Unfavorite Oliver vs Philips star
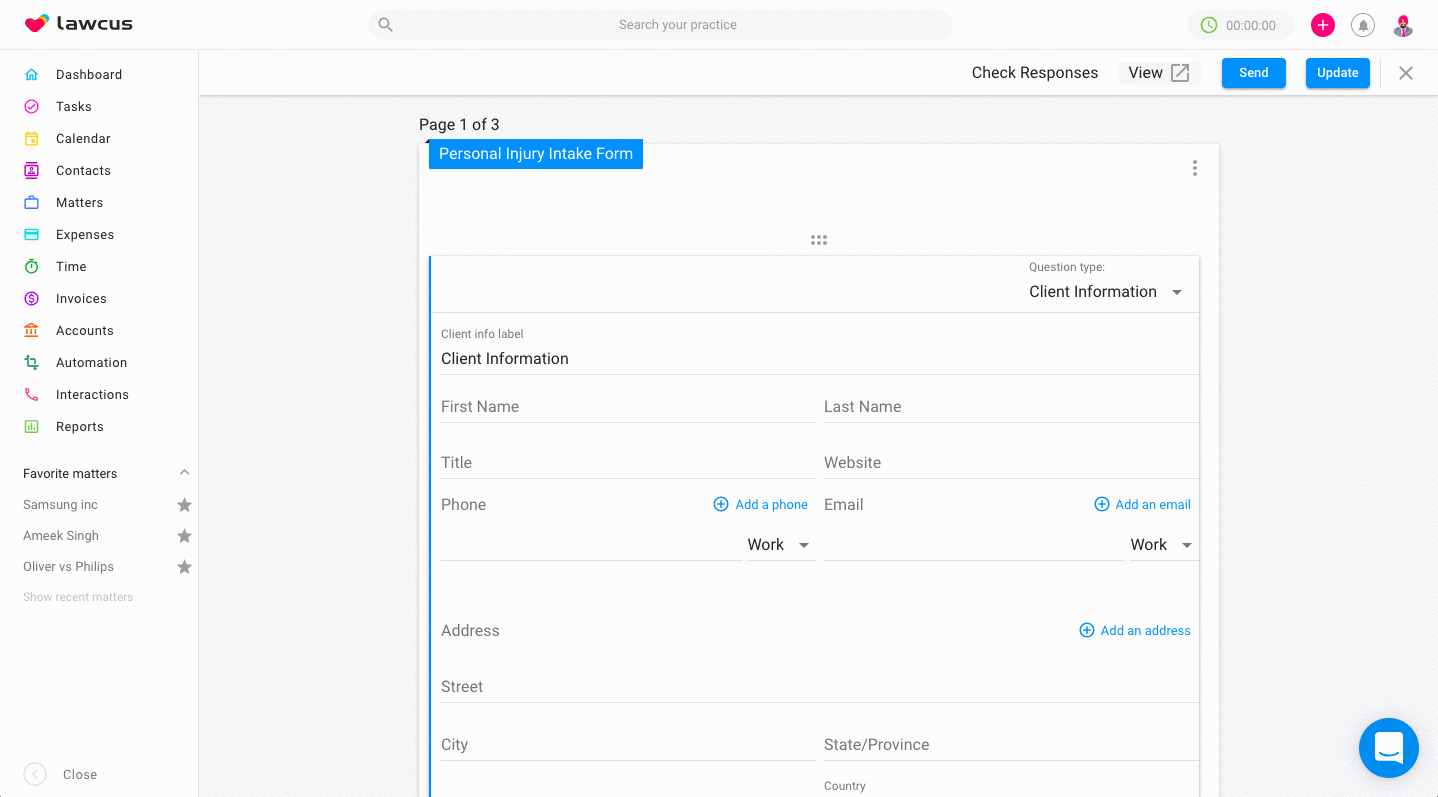The image size is (1438, 797). coord(184,567)
